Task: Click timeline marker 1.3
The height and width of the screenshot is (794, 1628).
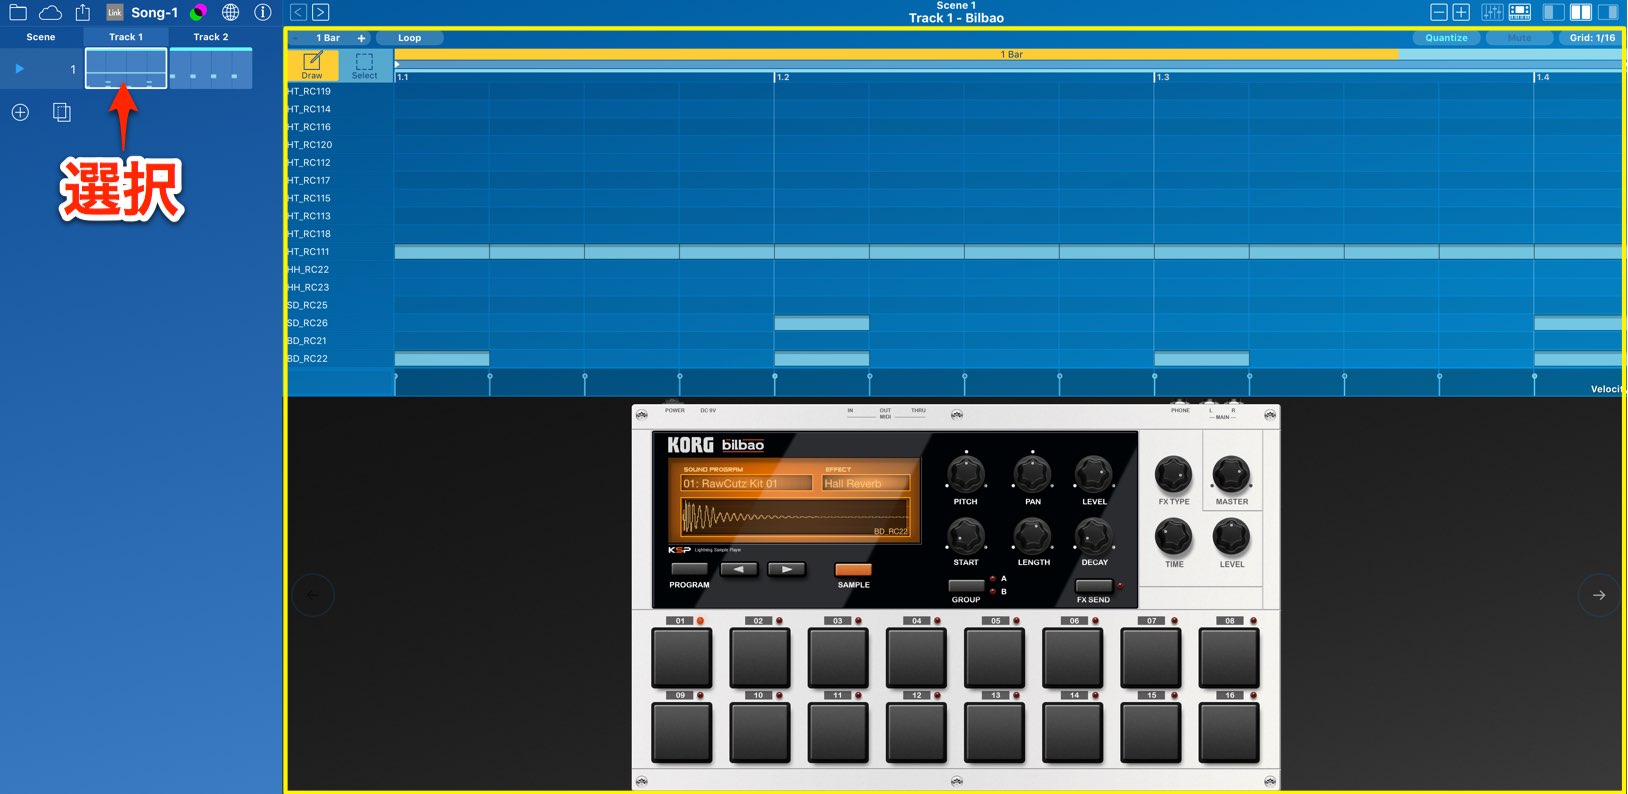Action: [1163, 77]
